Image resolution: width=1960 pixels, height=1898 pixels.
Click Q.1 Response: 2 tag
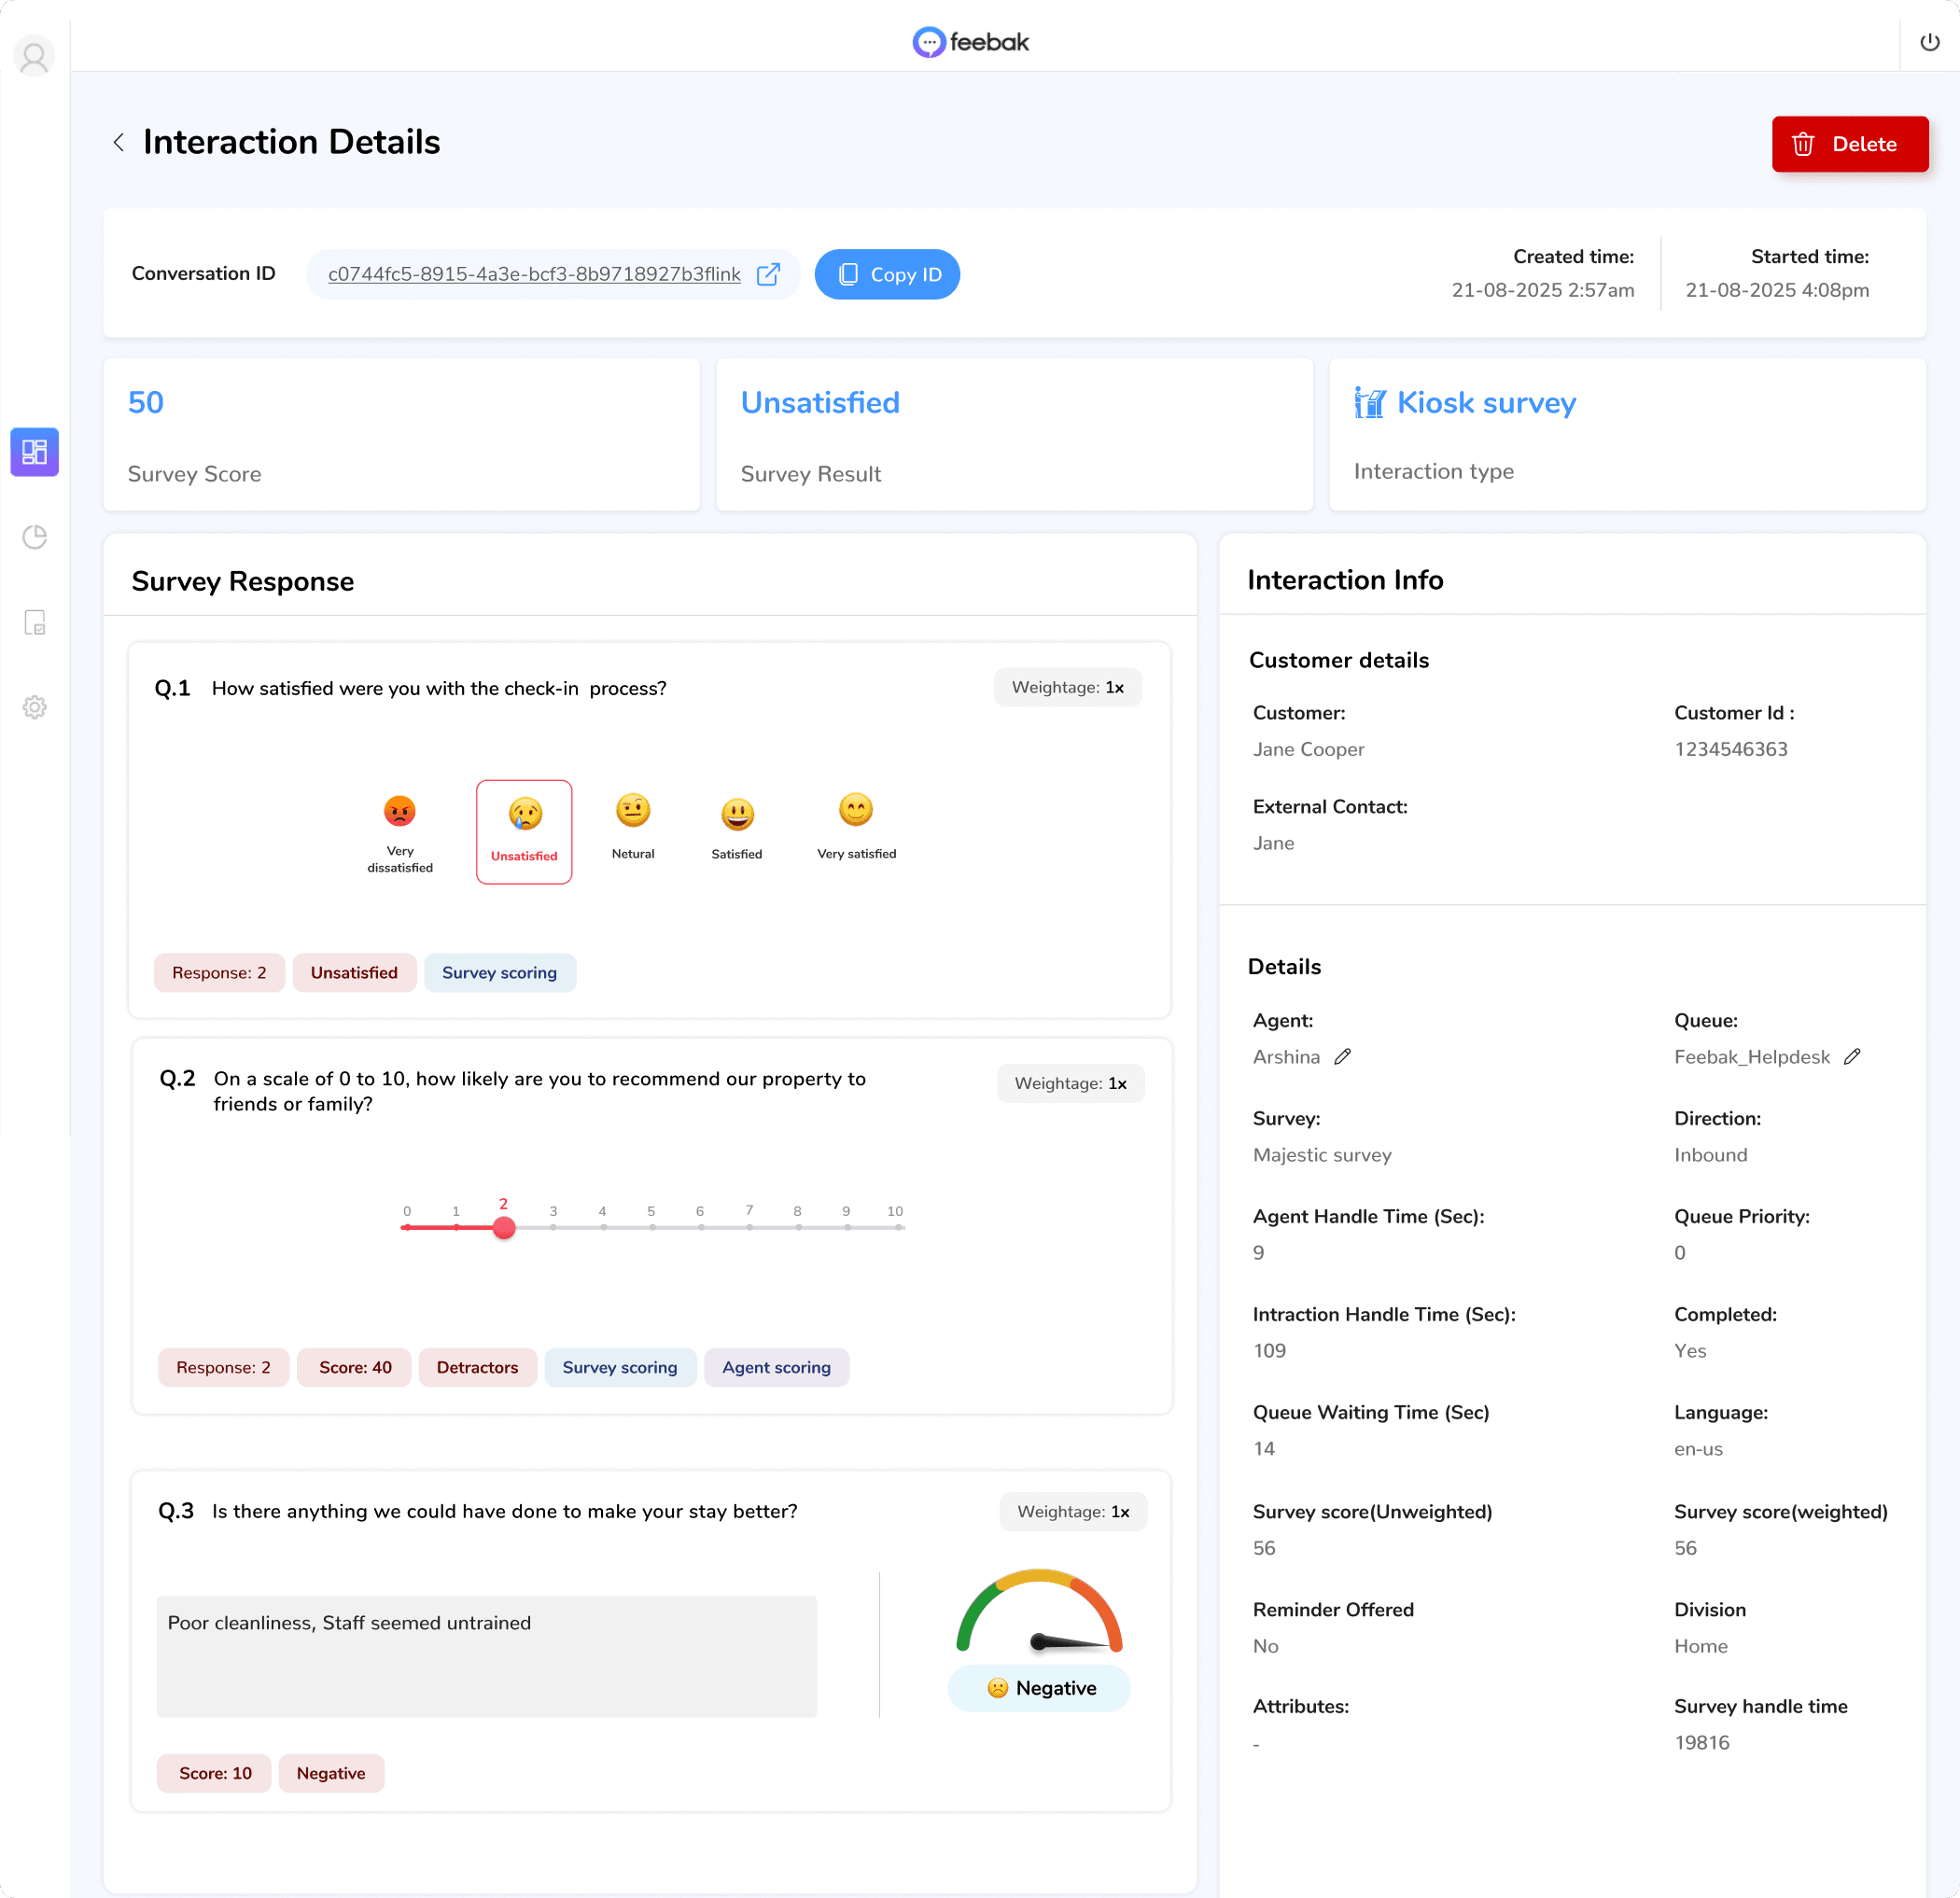[x=219, y=973]
